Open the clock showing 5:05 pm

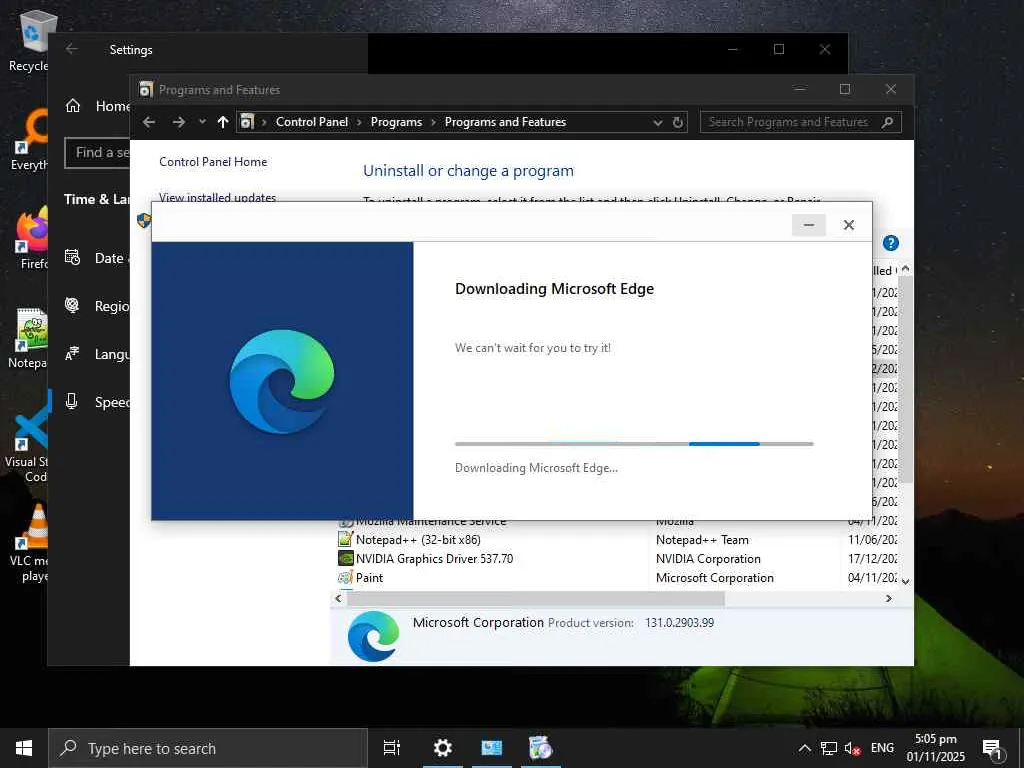pos(935,748)
